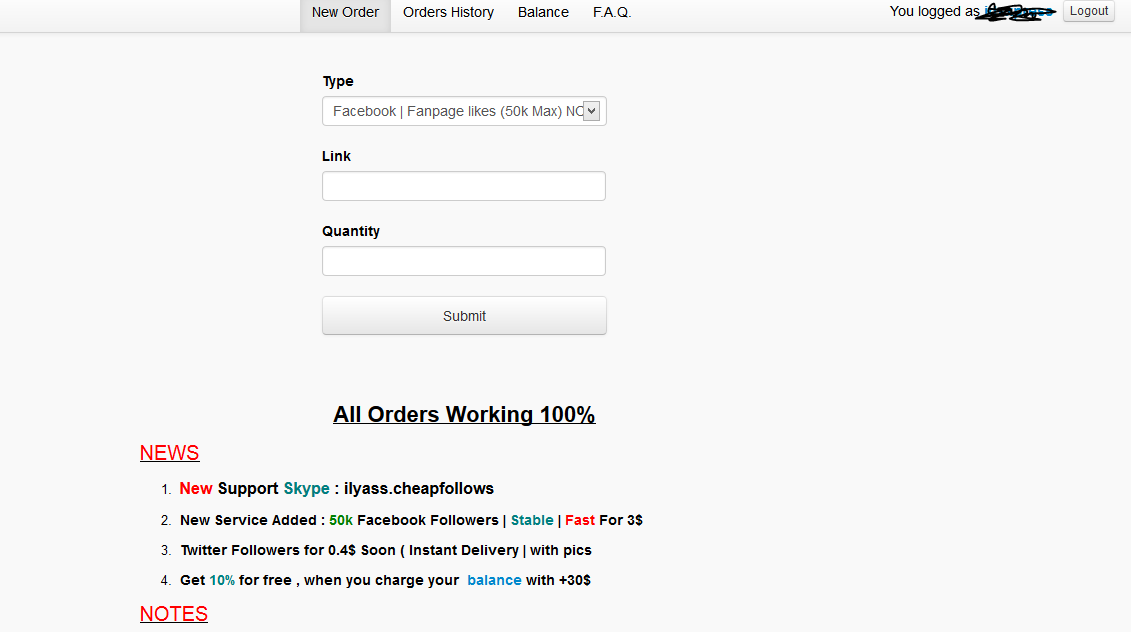Screen dimensions: 1131x632
Task: Click the All Orders Working 100% heading
Action: pyautogui.click(x=464, y=415)
